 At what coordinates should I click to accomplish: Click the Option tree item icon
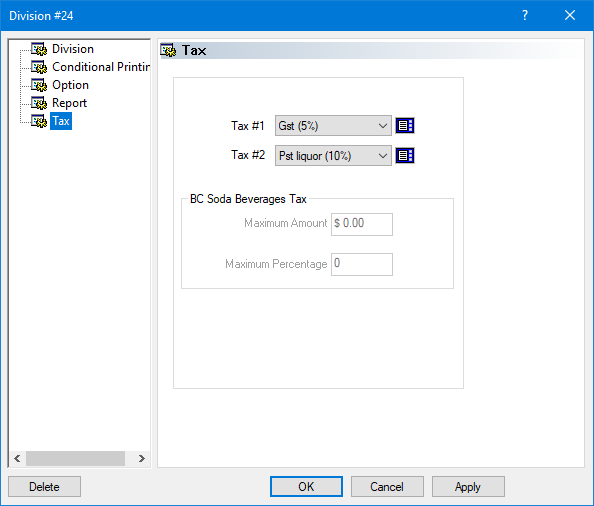coord(39,85)
